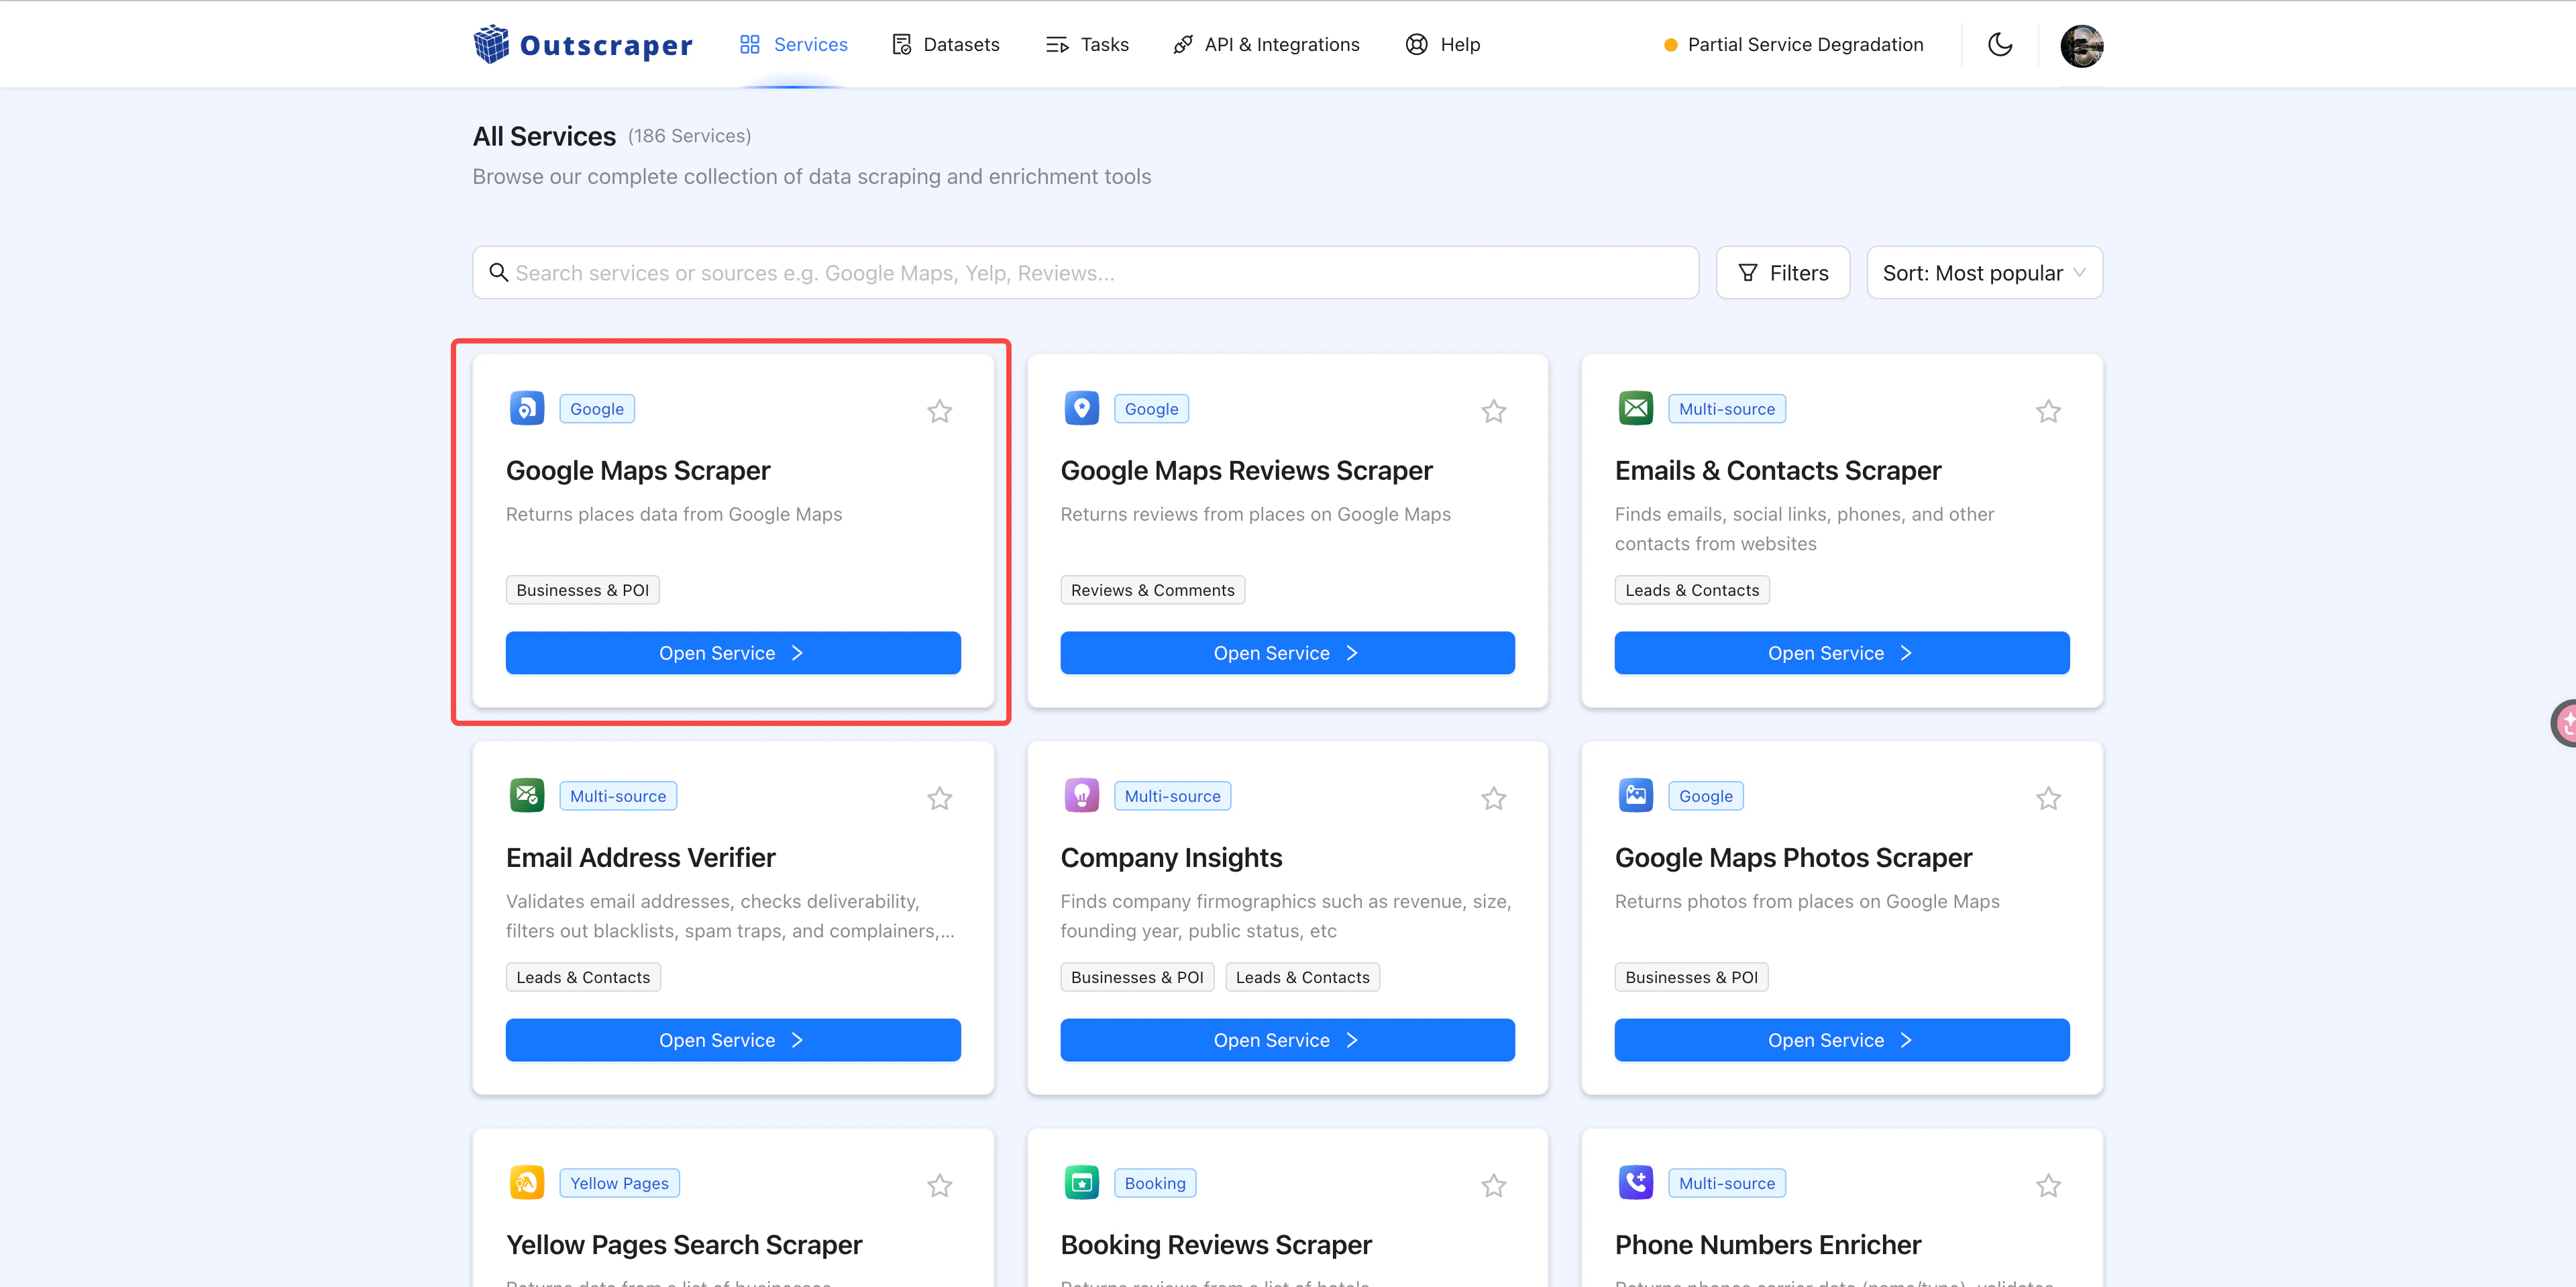Open API & Integrations
This screenshot has width=2576, height=1287.
pyautogui.click(x=1266, y=45)
